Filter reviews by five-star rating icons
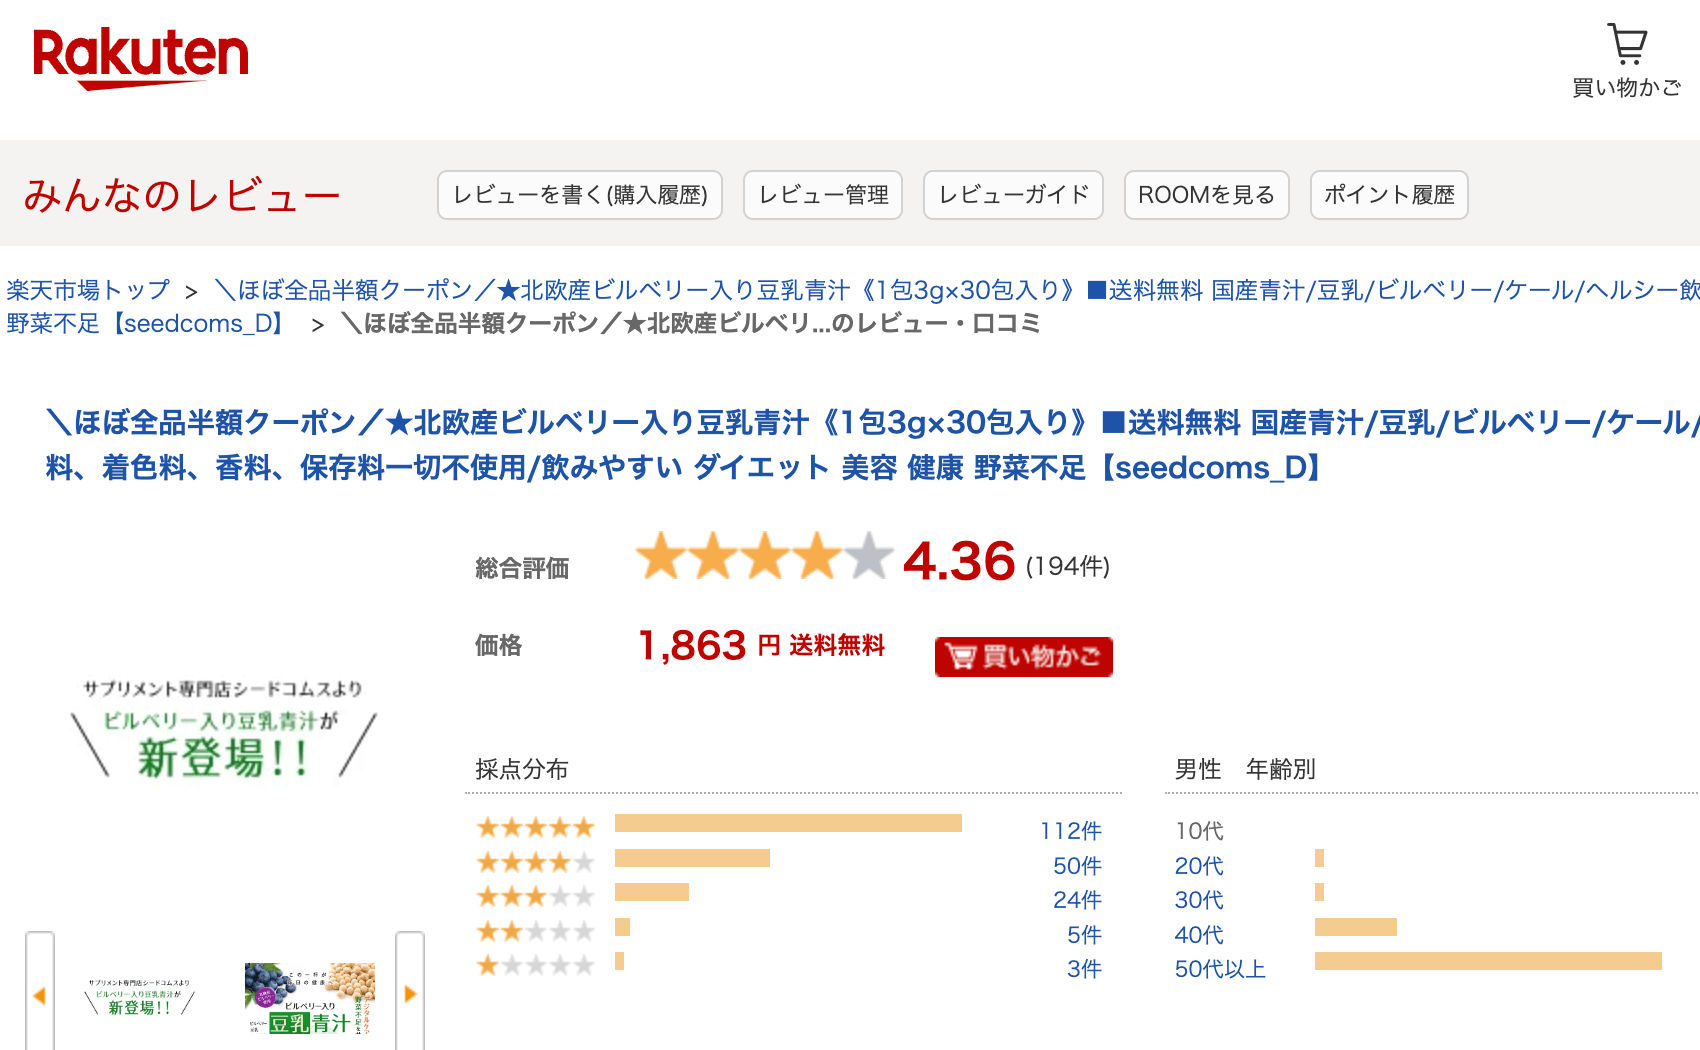1700x1050 pixels. coord(536,828)
